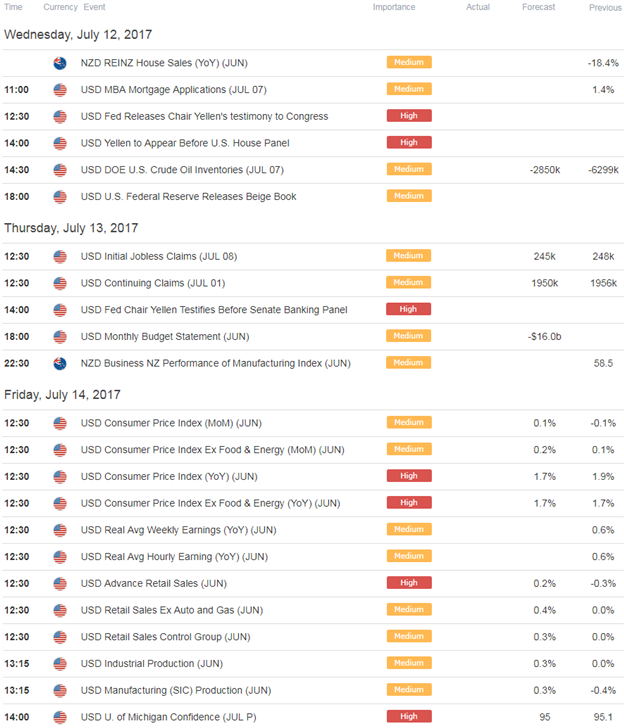Image resolution: width=624 pixels, height=728 pixels.
Task: Click the NZ flag beside Performance of Manufacturing Index
Action: [x=60, y=363]
